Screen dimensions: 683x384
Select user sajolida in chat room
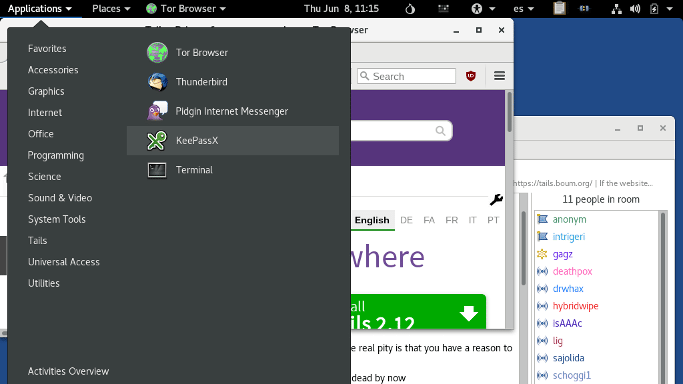click(568, 358)
